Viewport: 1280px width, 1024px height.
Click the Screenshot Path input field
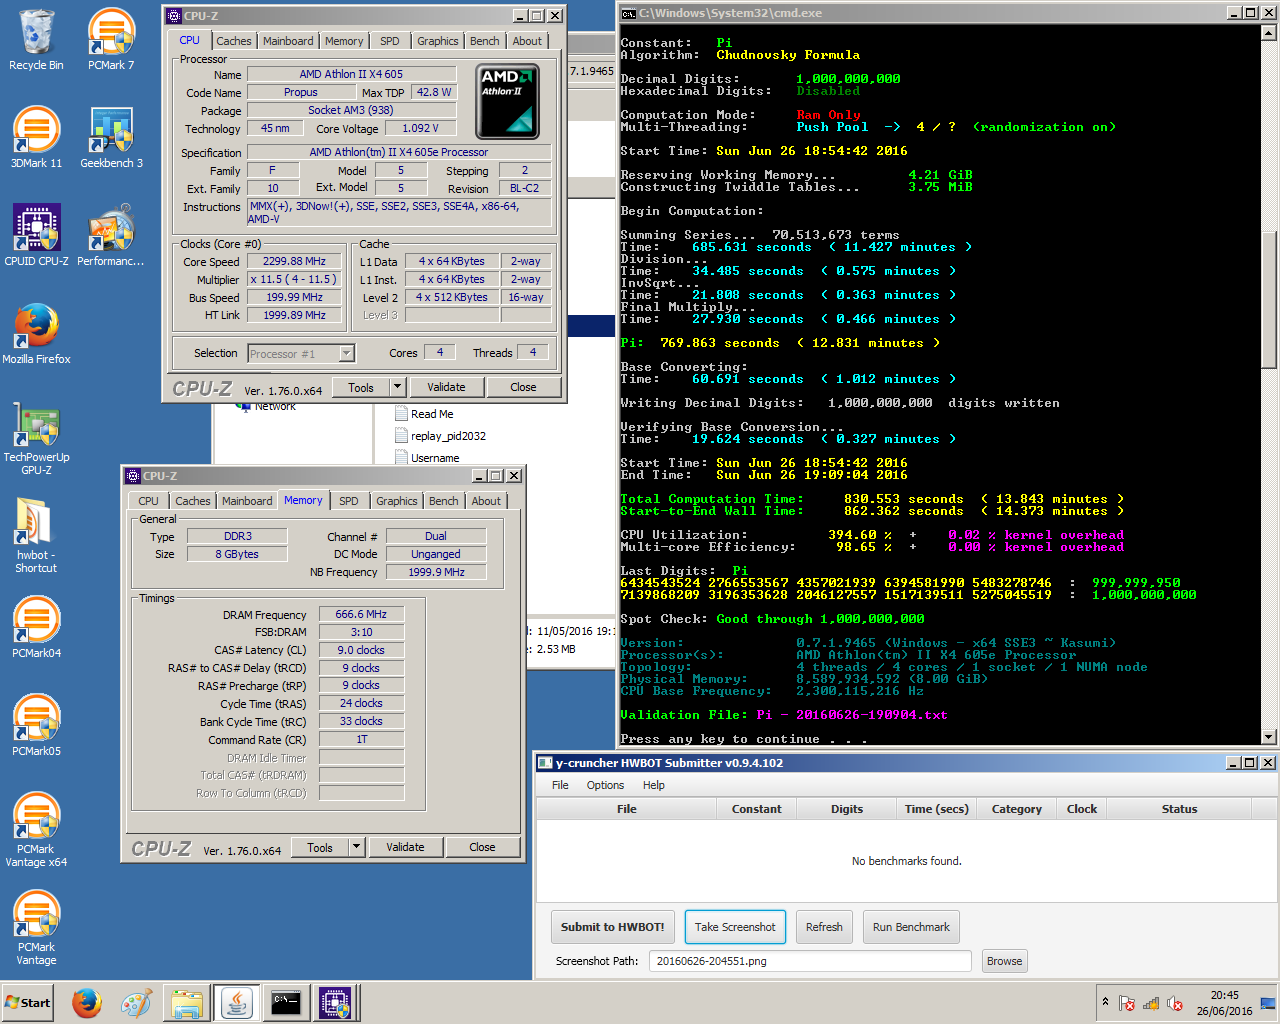(810, 961)
